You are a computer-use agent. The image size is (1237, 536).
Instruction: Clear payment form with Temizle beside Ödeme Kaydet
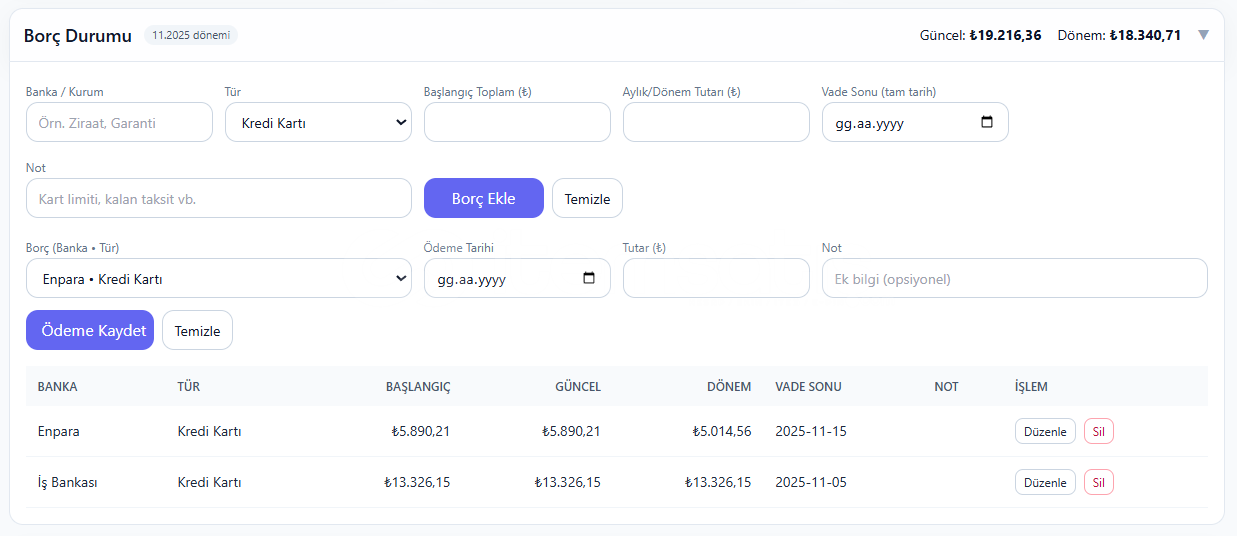[x=197, y=330]
